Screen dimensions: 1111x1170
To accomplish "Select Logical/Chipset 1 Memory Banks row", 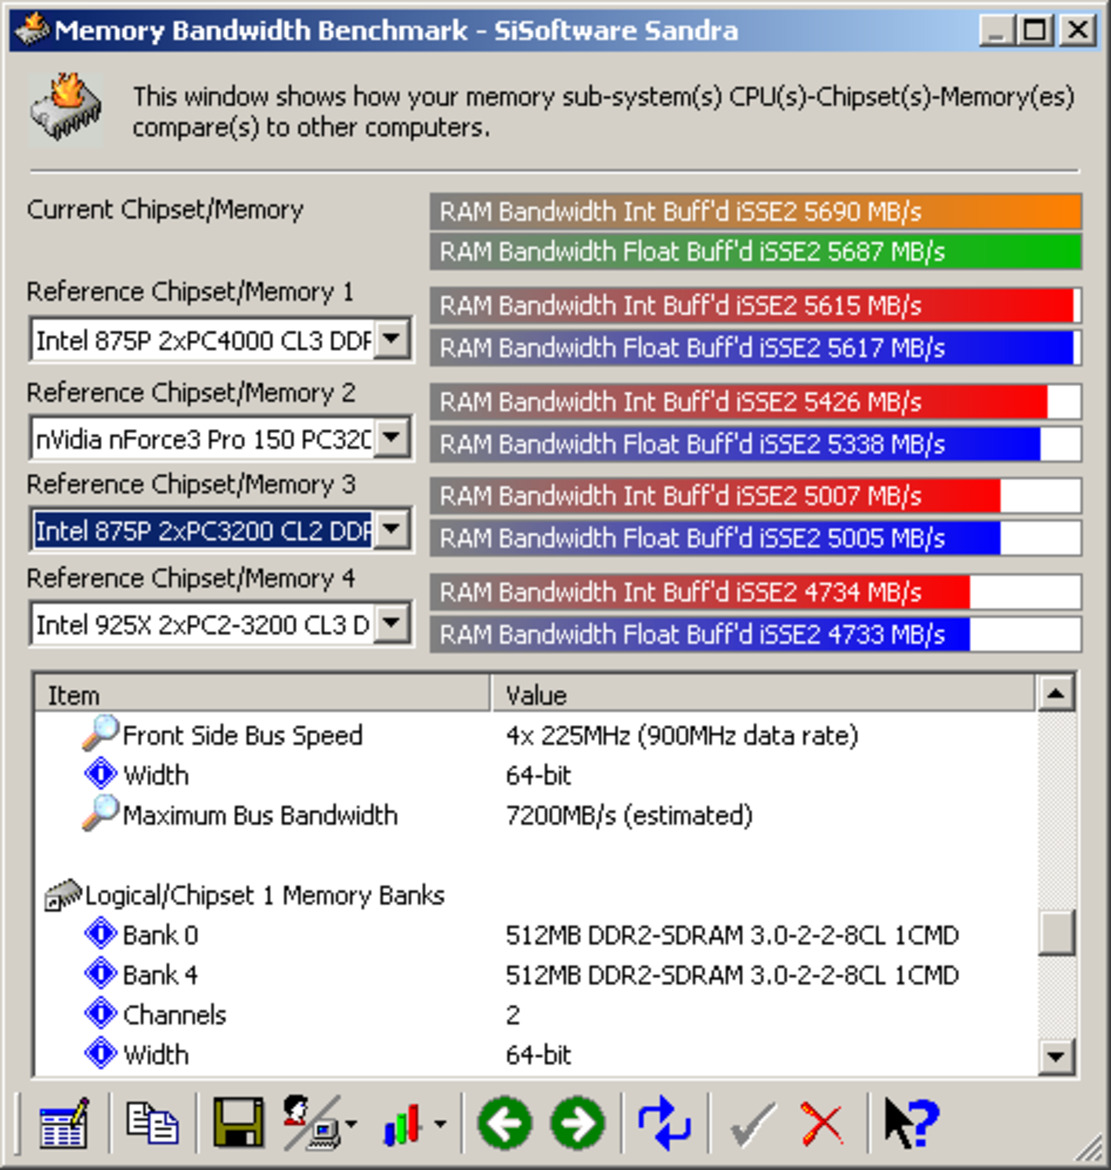I will tap(536, 895).
